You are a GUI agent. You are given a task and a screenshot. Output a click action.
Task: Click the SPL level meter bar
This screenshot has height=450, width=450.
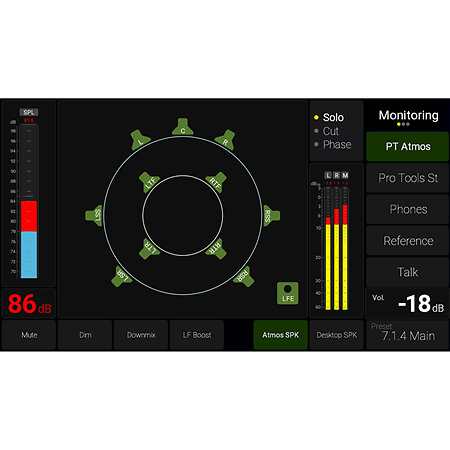pos(29,201)
